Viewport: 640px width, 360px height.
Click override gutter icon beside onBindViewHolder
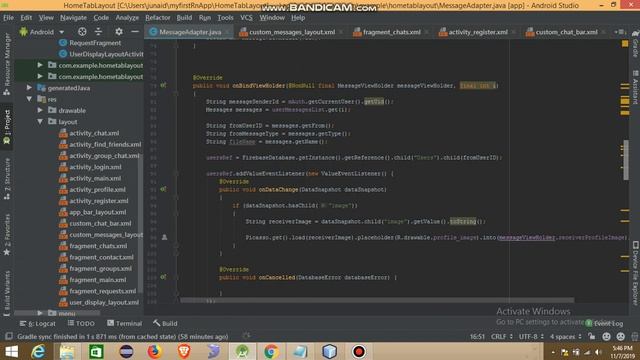163,85
